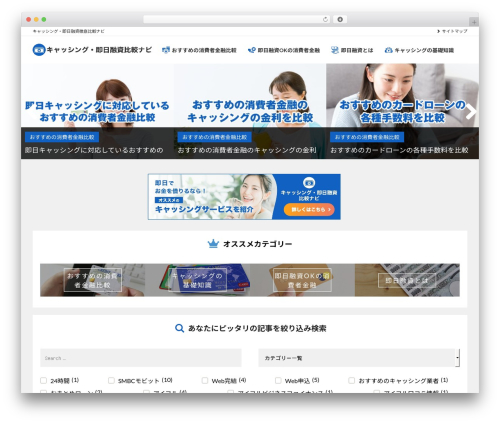
Task: Click the browser address bar
Action: tap(237, 19)
